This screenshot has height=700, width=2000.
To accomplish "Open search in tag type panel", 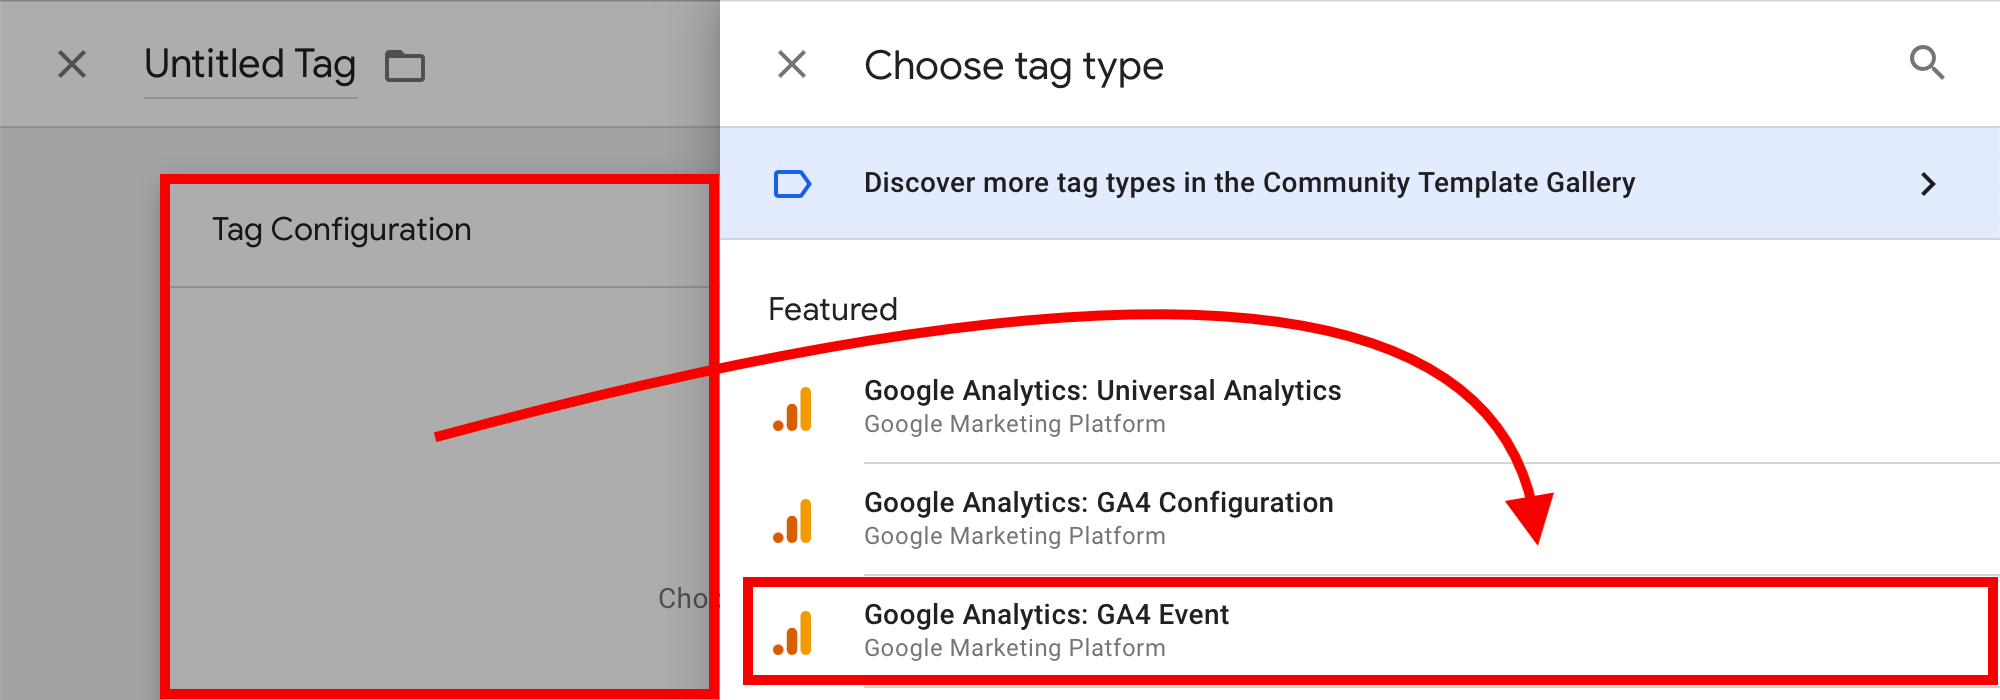I will click(1927, 63).
